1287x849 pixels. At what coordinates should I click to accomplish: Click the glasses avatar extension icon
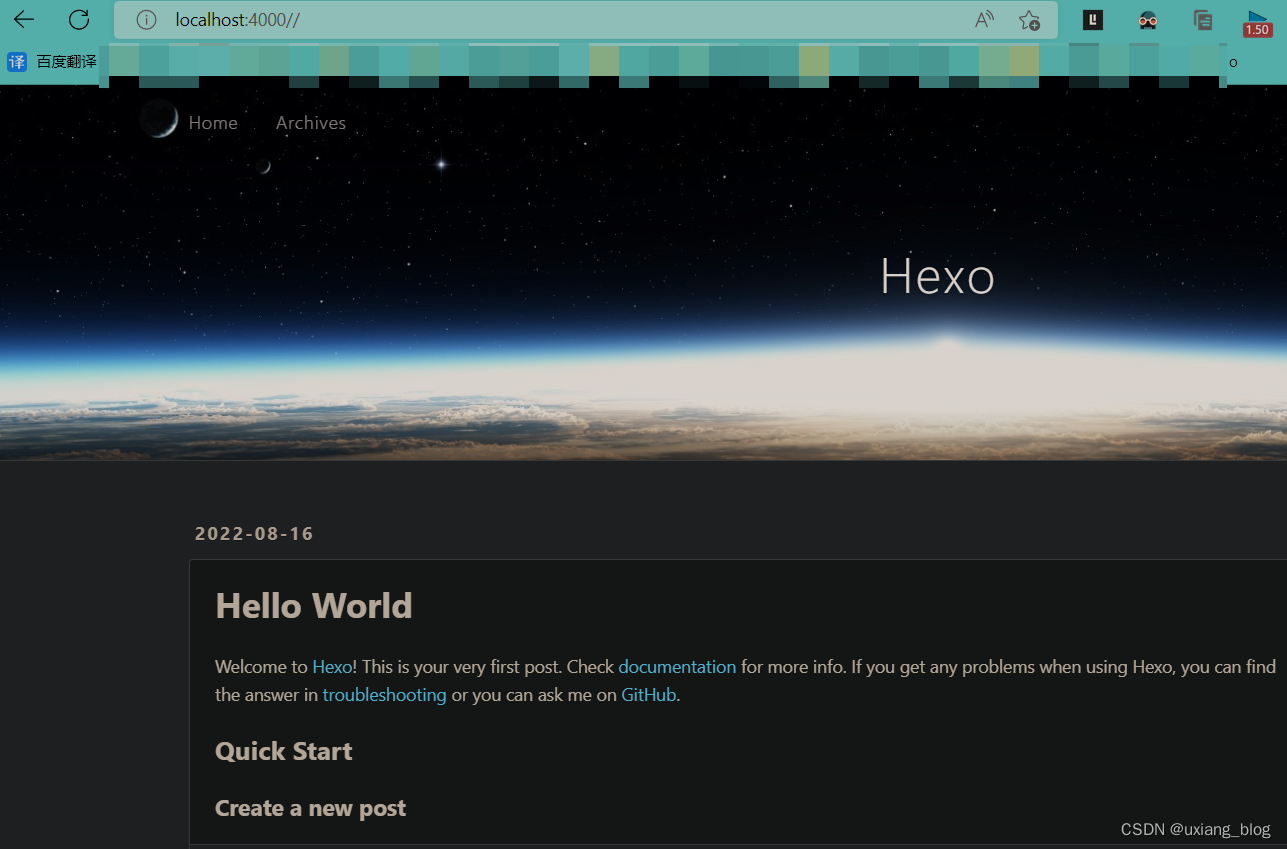coord(1147,20)
